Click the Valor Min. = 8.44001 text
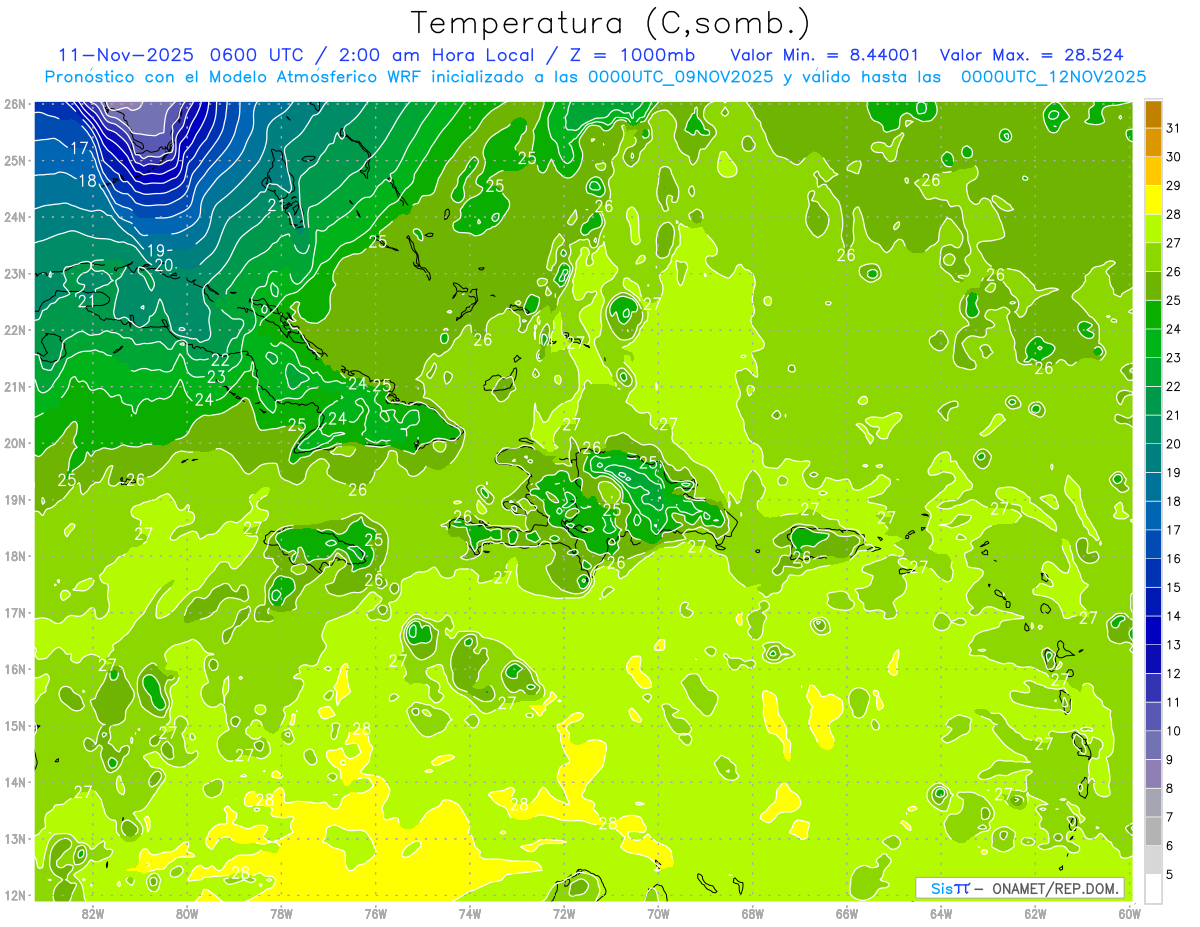Screen dimensions: 1200x927 pyautogui.click(x=824, y=55)
